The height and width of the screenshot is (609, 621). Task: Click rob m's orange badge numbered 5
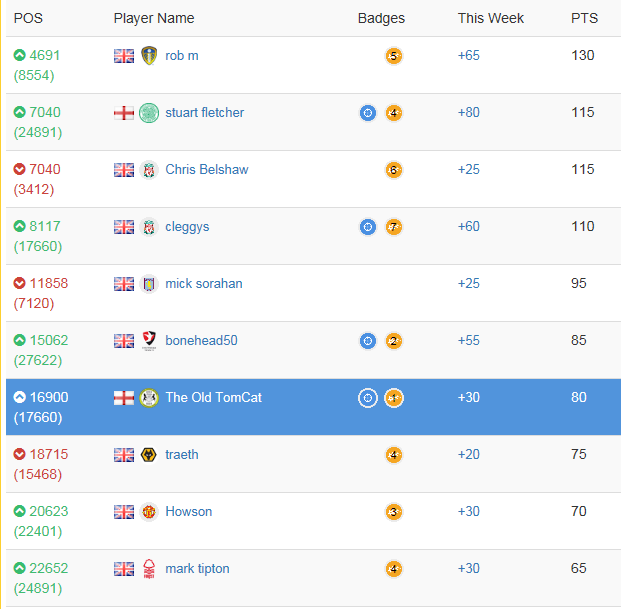394,56
